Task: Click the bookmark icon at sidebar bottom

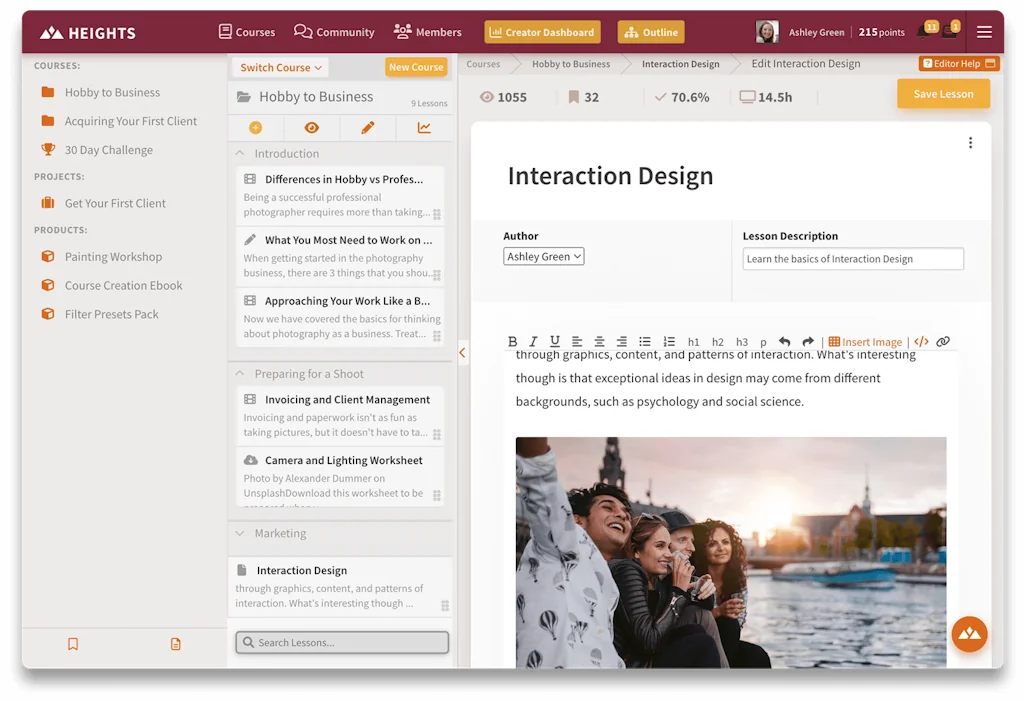Action: (73, 644)
